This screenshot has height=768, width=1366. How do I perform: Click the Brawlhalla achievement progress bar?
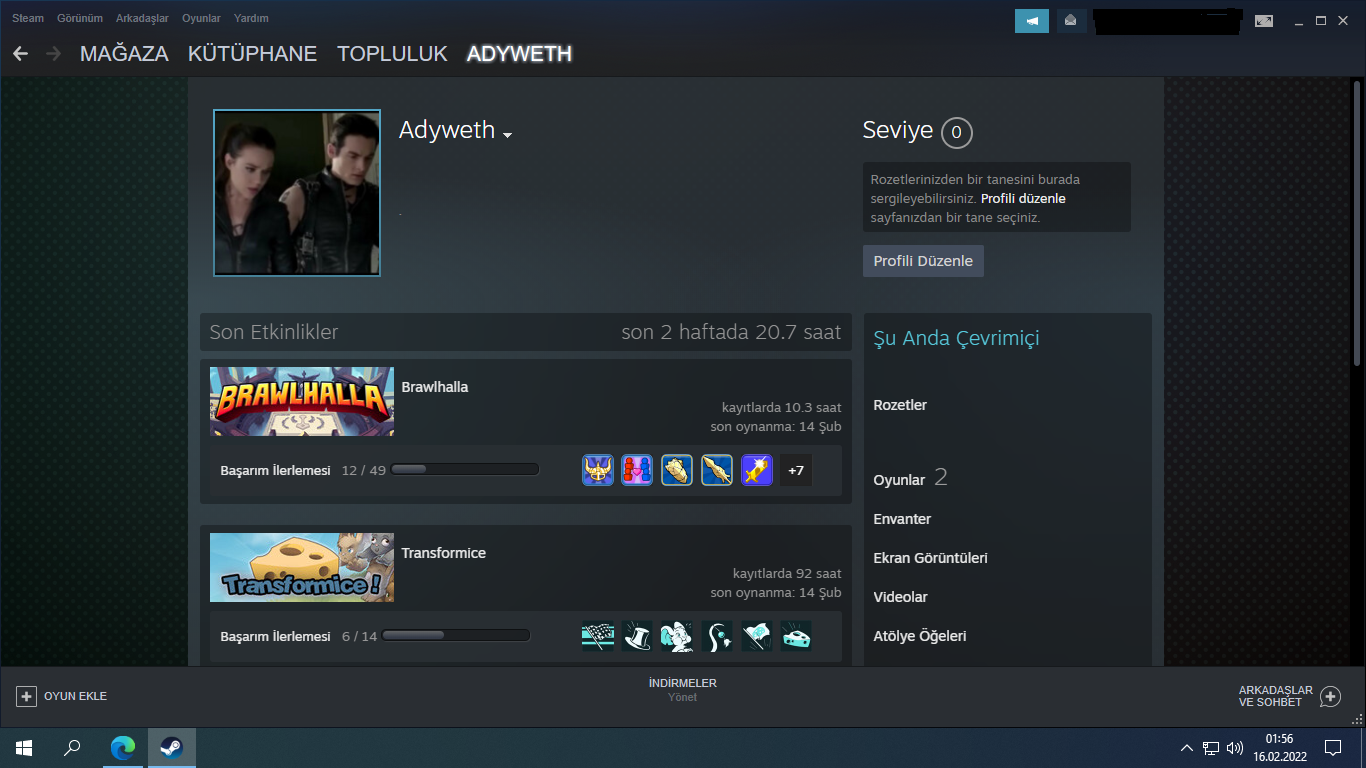(465, 469)
